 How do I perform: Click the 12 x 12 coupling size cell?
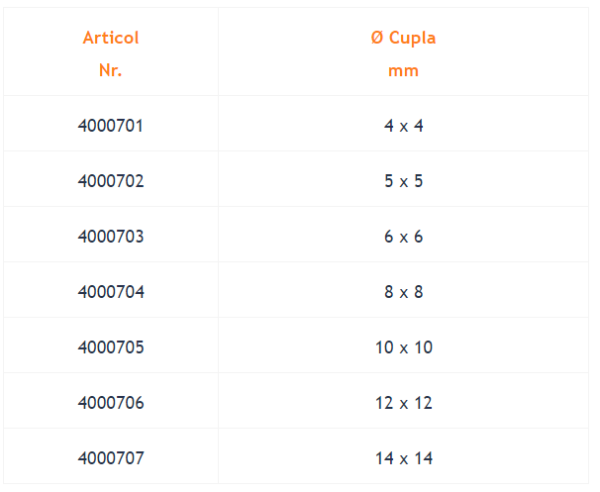click(404, 403)
